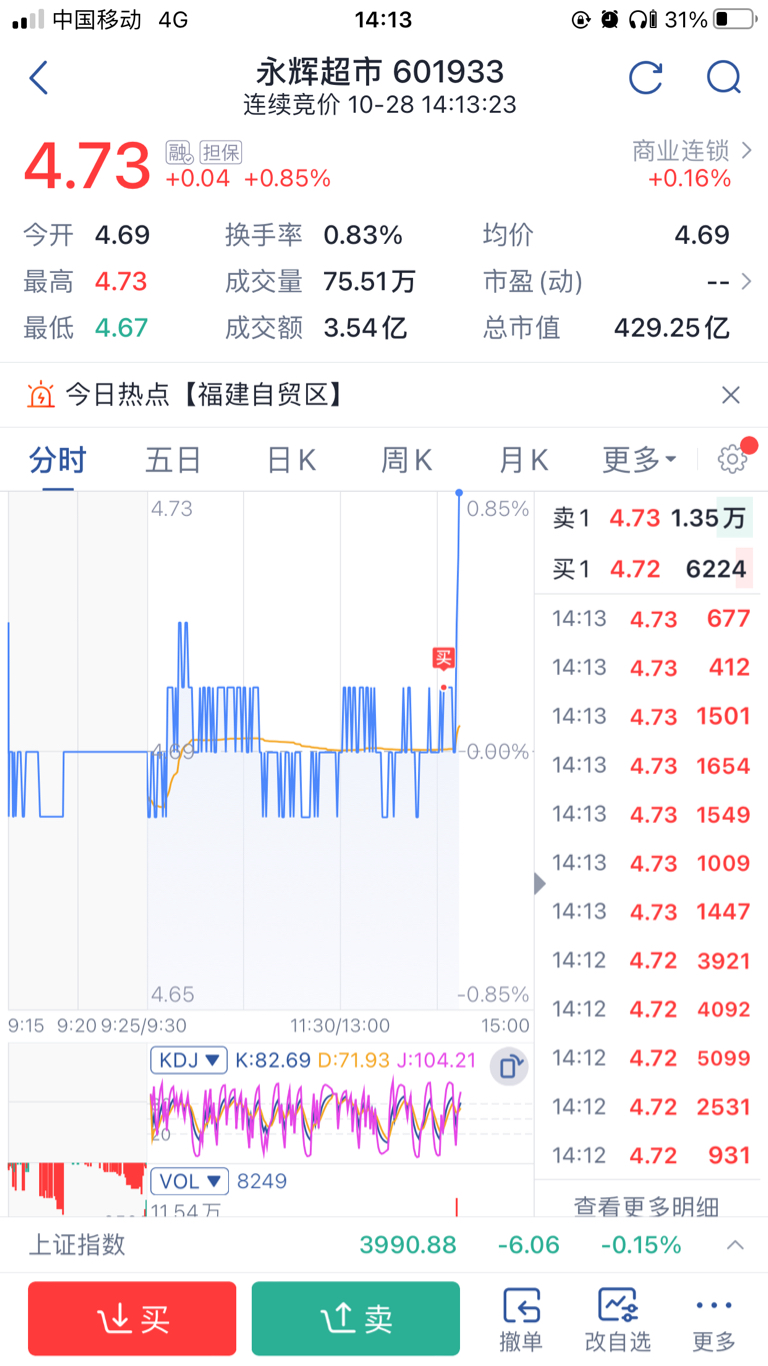Tap the trade row with volume 1501
Image resolution: width=768 pixels, height=1366 pixels.
pos(650,716)
